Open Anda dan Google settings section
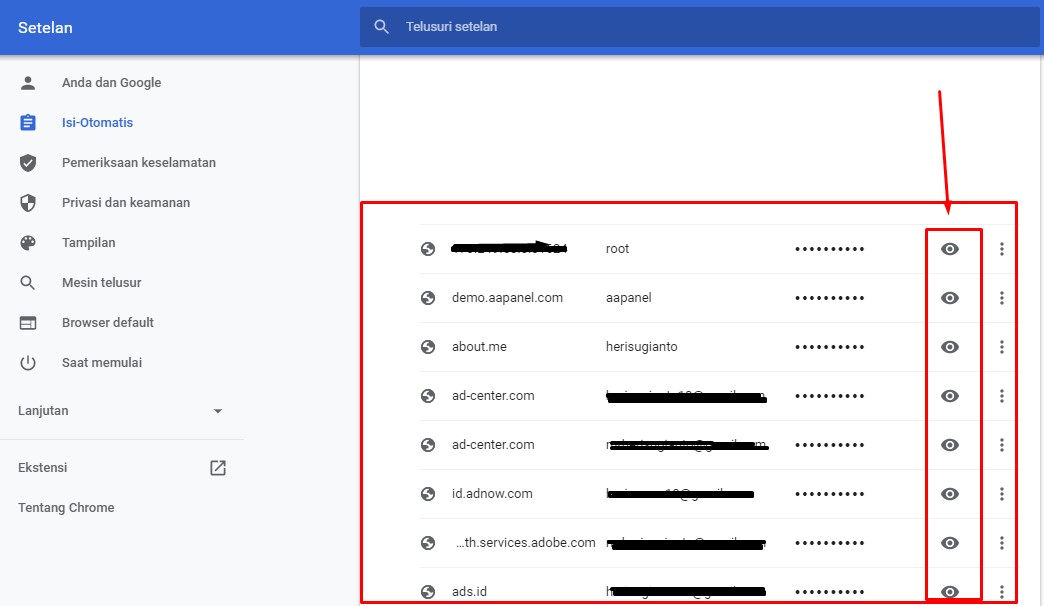 (x=111, y=83)
